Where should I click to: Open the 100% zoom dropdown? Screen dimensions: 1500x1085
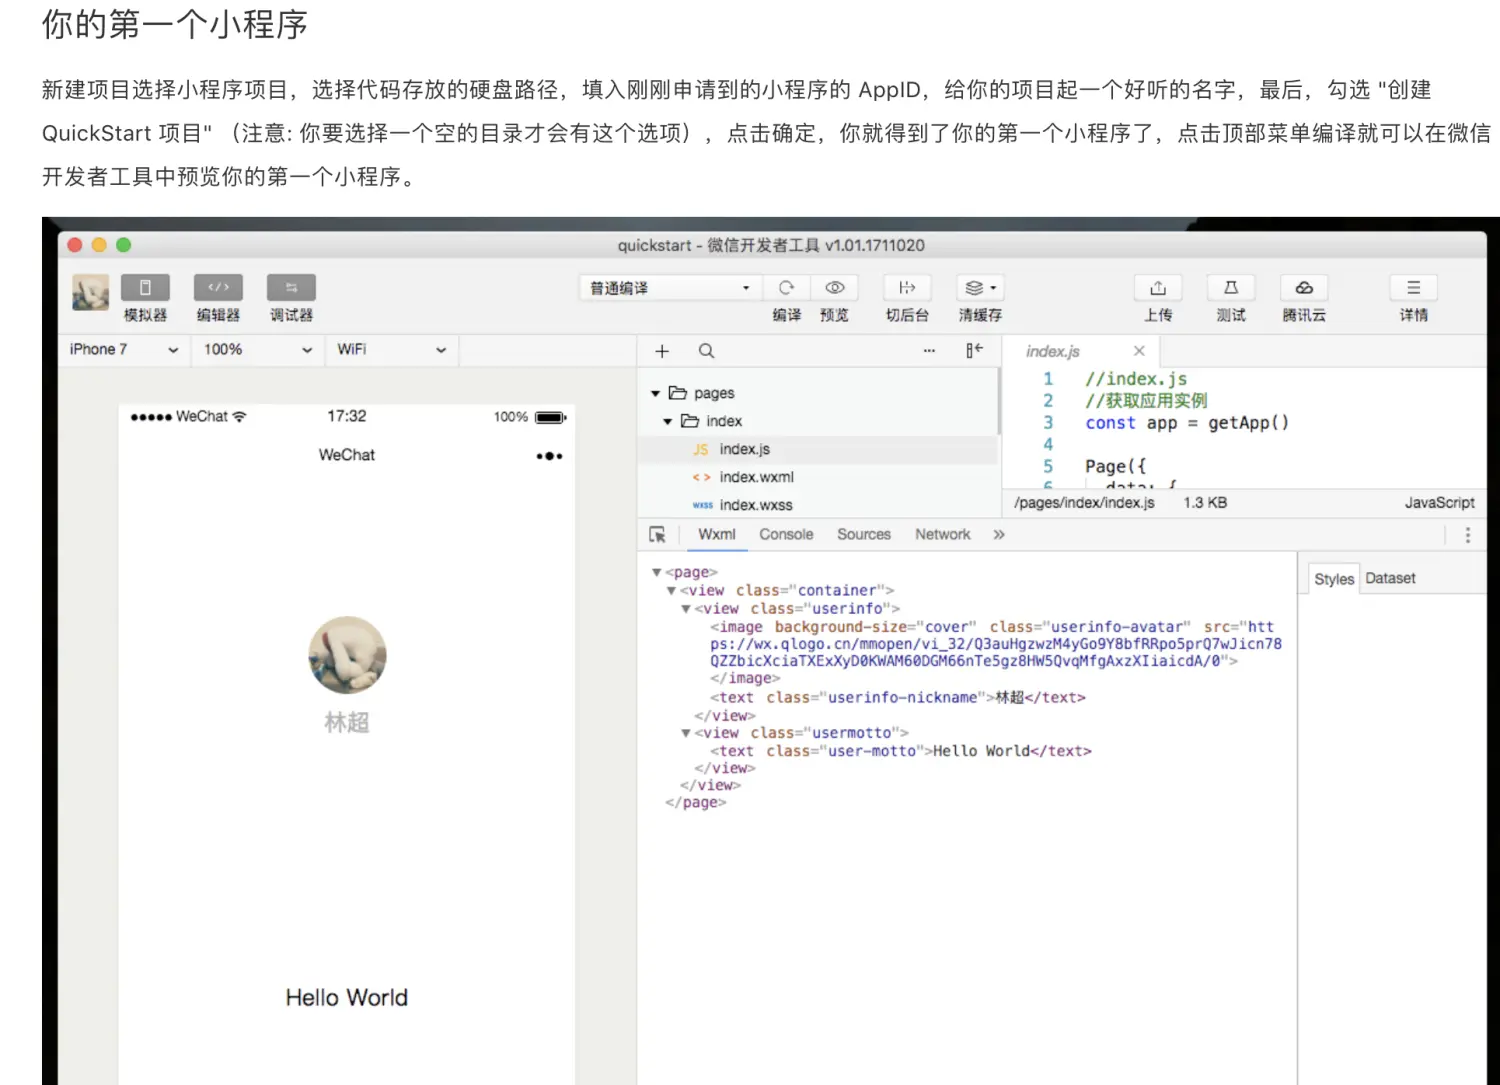coord(258,349)
